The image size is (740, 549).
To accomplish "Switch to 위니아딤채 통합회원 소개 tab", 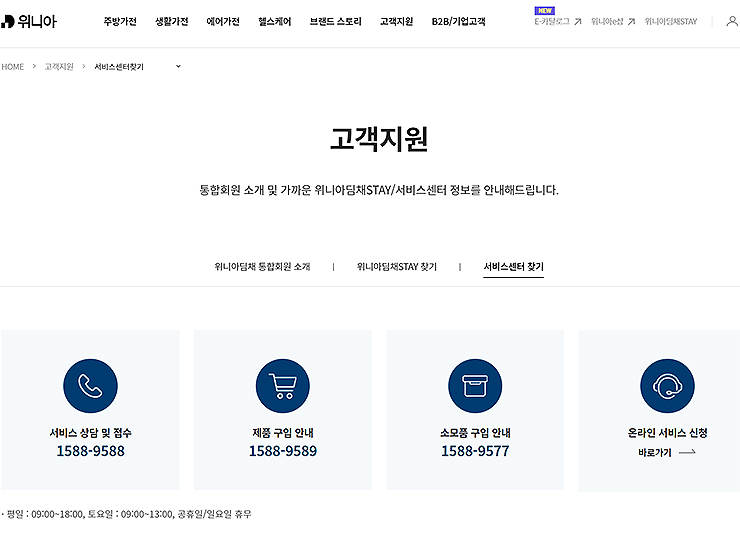I will coord(262,267).
